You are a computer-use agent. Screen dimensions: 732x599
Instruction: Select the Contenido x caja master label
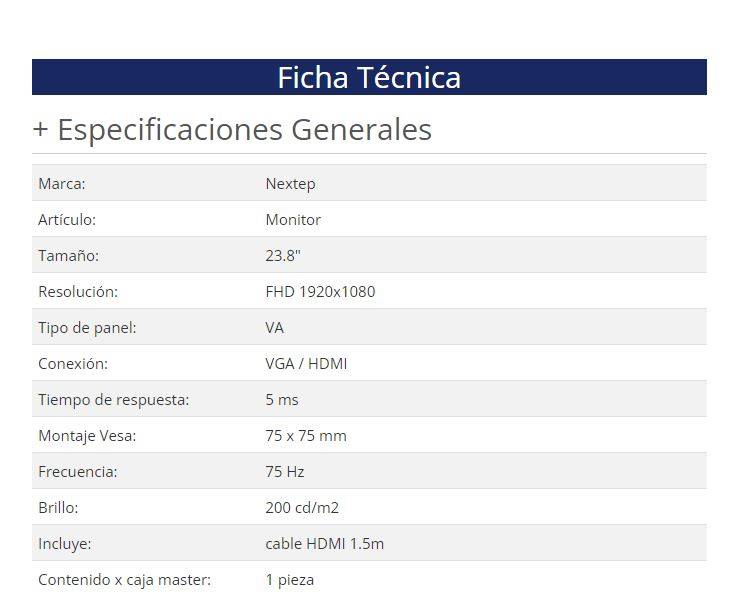[124, 580]
